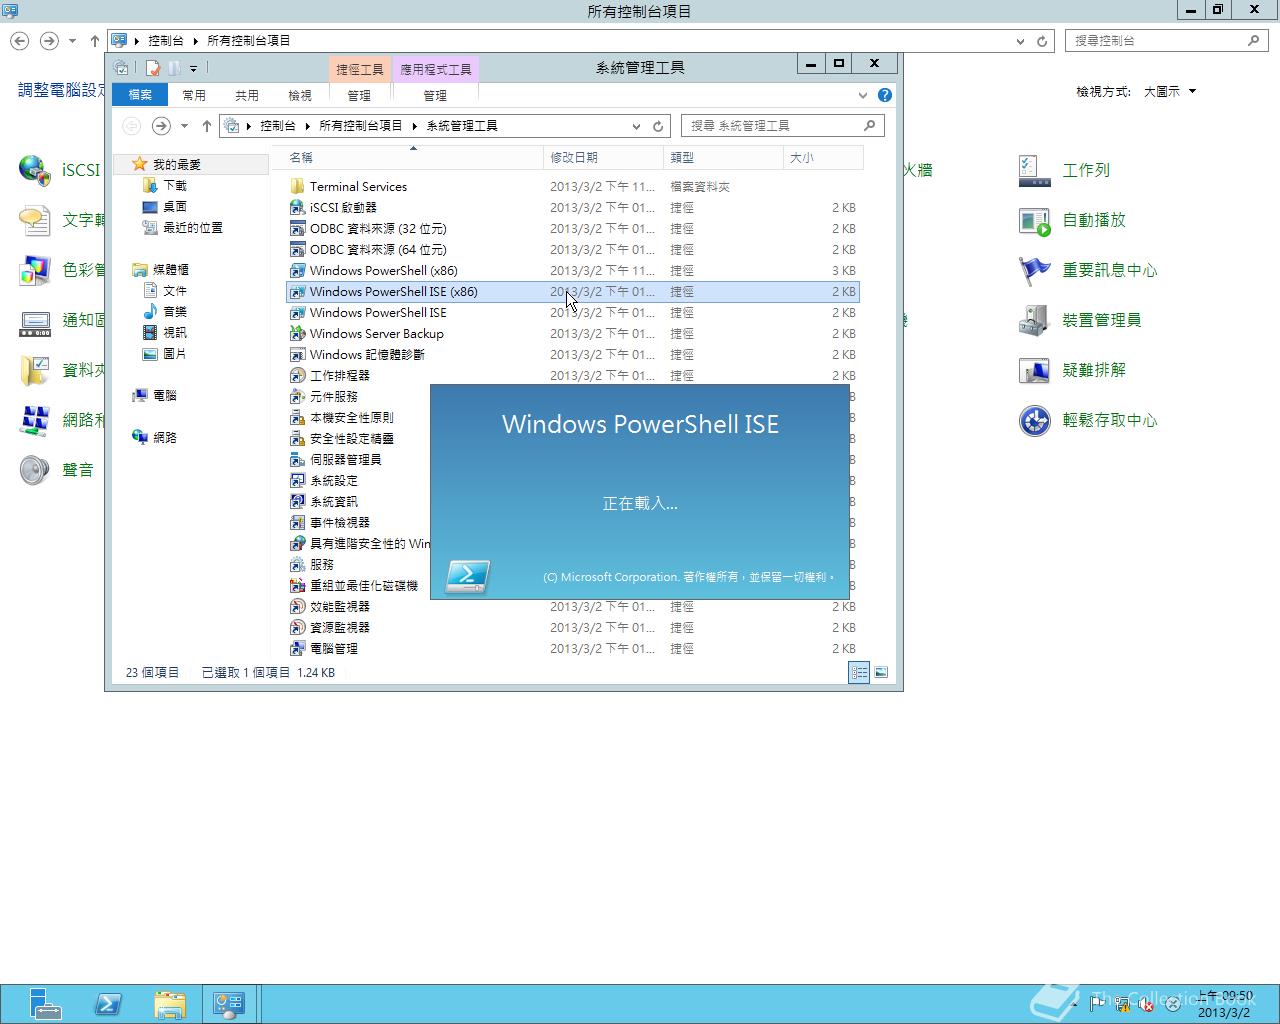The image size is (1280, 1024).
Task: Open 輕鬆存取中心 control panel icon
Action: point(1034,420)
